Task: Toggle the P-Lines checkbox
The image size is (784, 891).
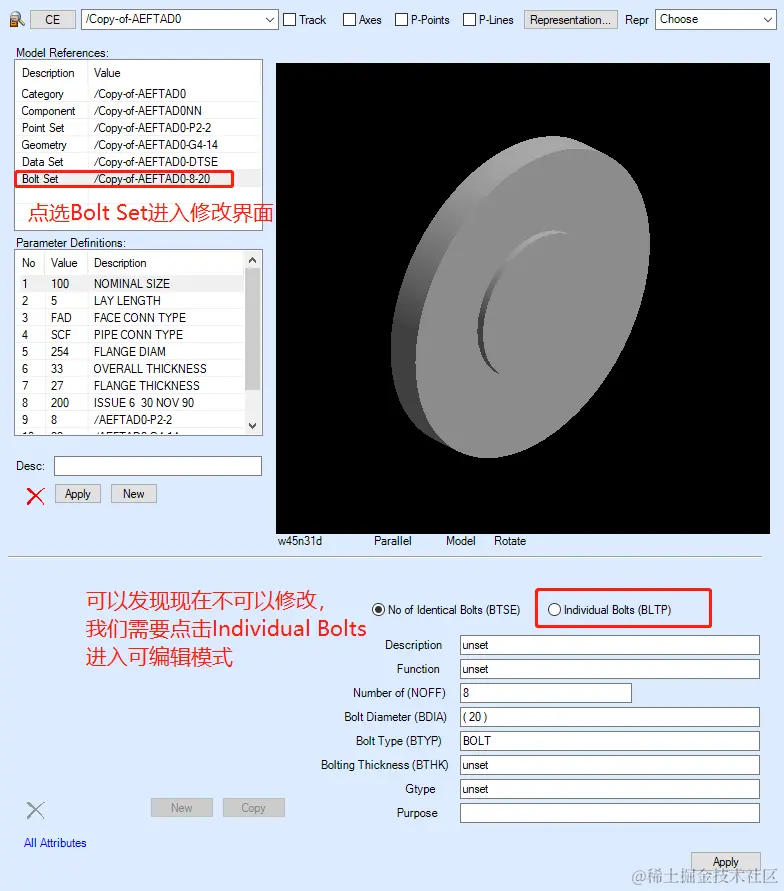Action: (469, 20)
